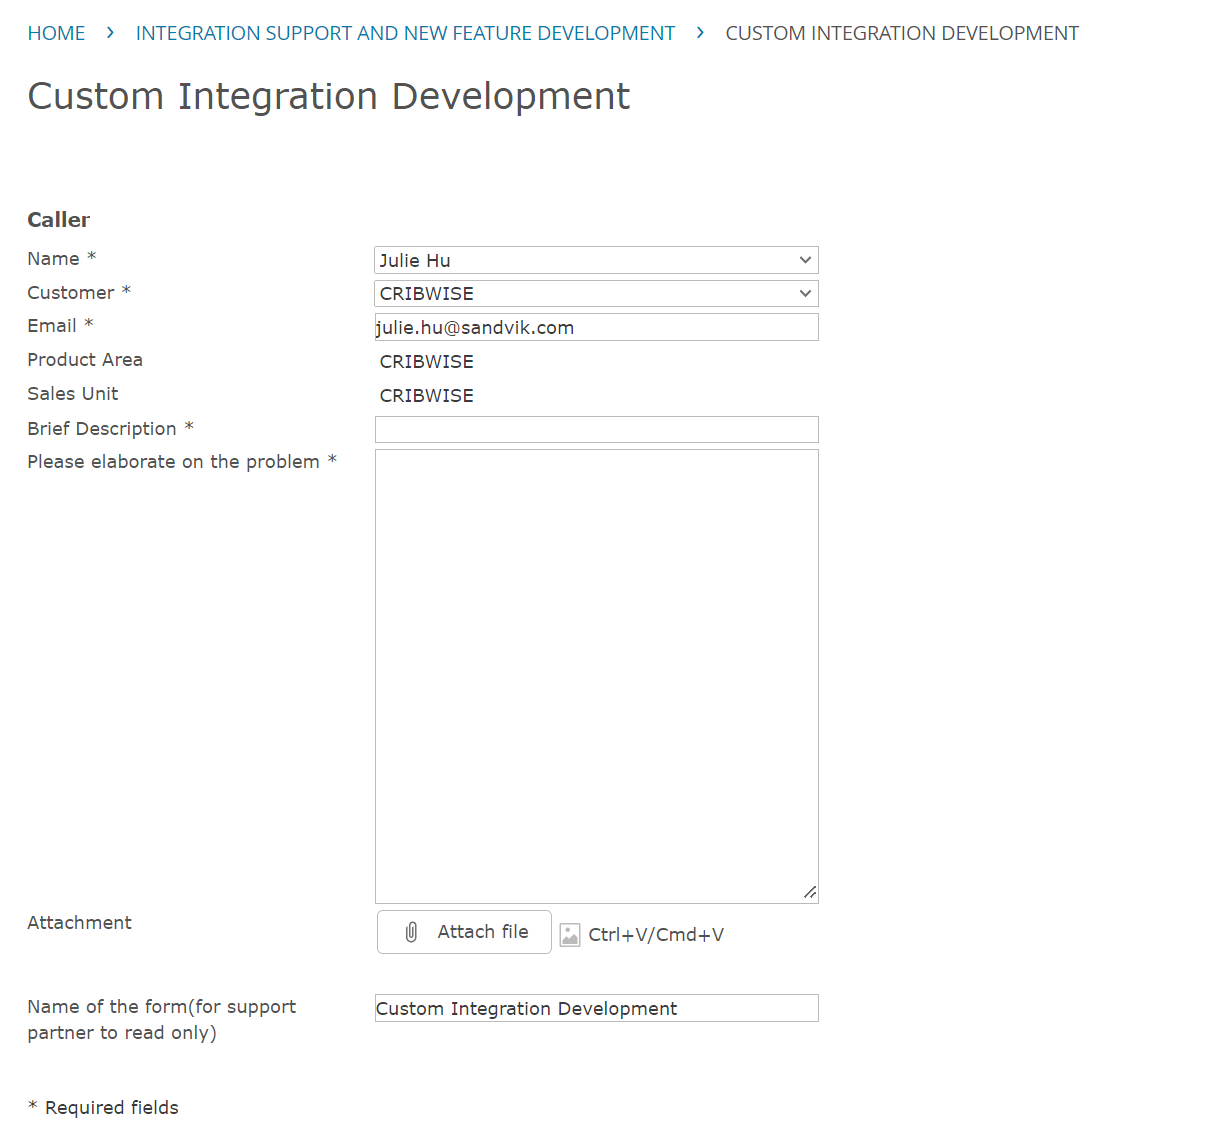Click the chevron right after HOME
The width and height of the screenshot is (1222, 1144).
[110, 33]
